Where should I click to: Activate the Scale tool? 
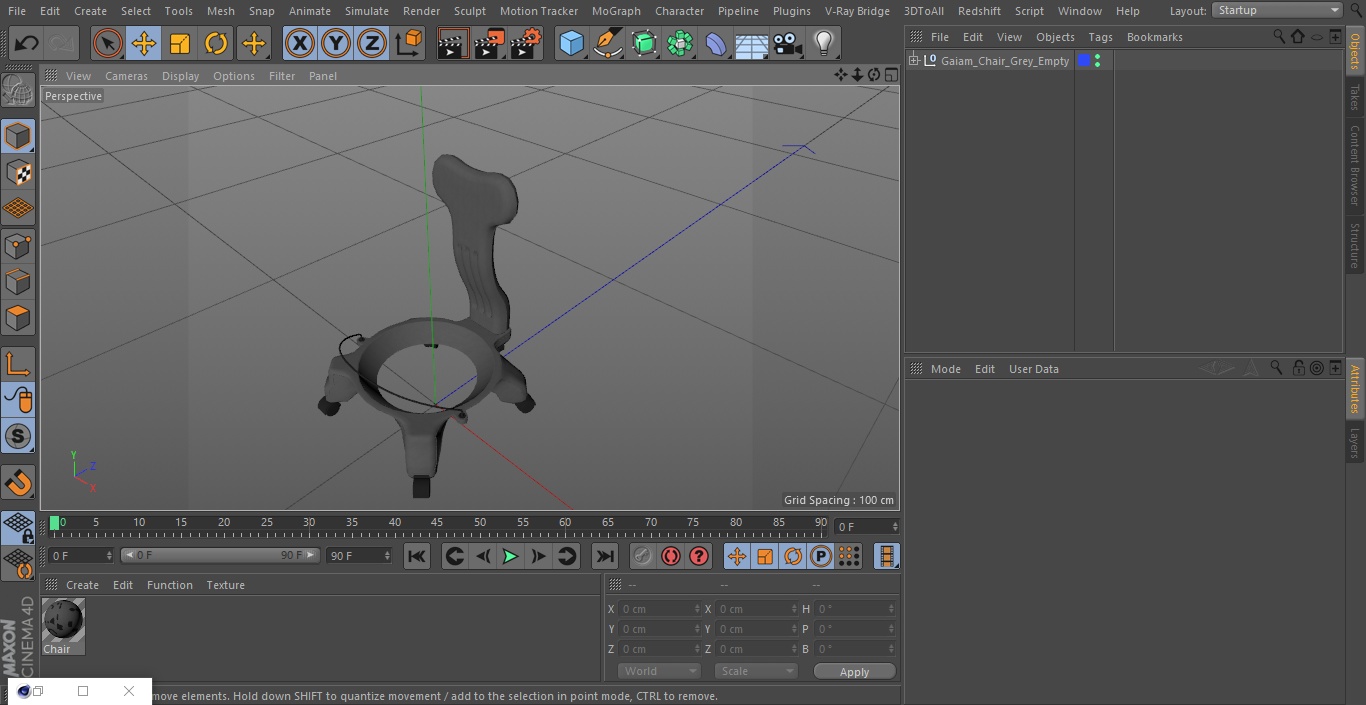(180, 43)
